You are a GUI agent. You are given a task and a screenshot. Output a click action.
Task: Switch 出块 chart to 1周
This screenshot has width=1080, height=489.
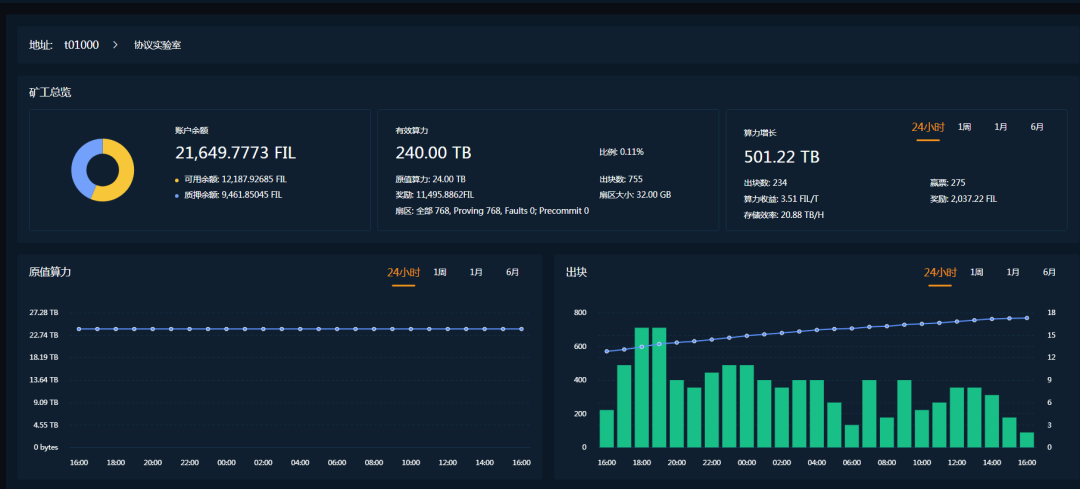tap(977, 273)
